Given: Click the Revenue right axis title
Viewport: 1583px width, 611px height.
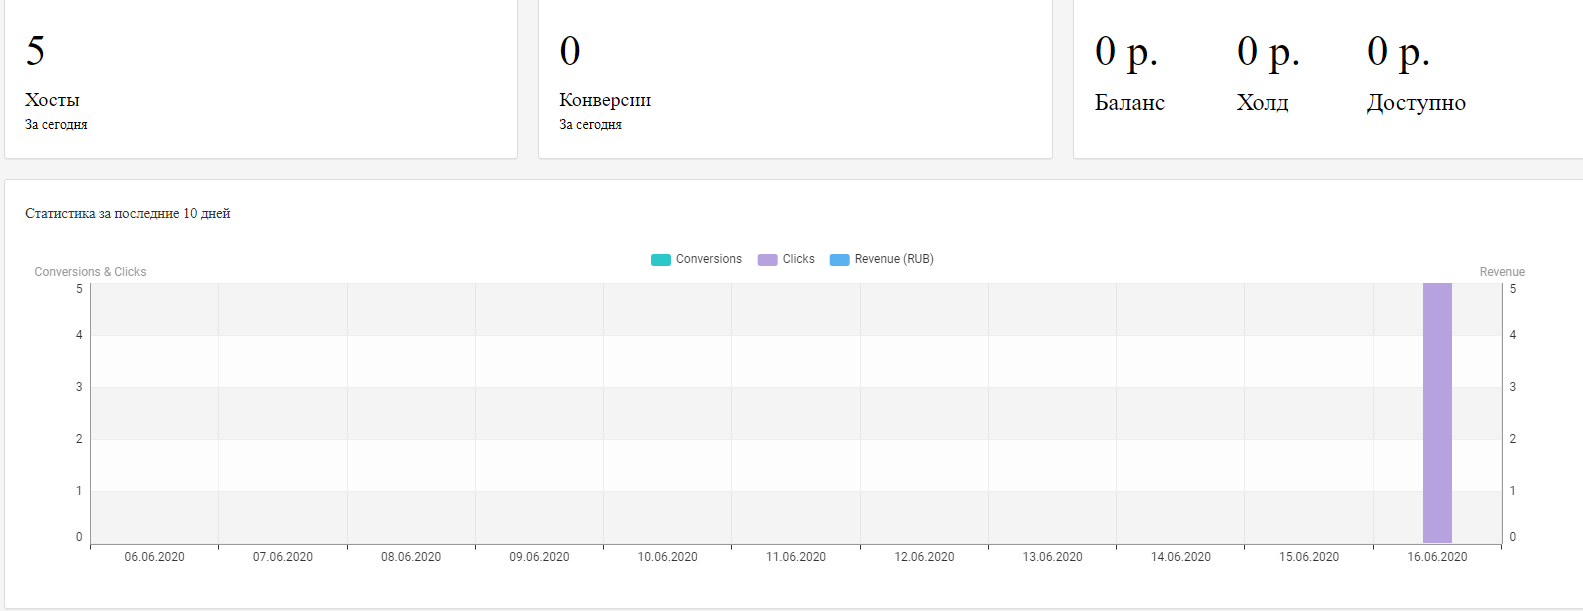Looking at the screenshot, I should click(x=1502, y=272).
